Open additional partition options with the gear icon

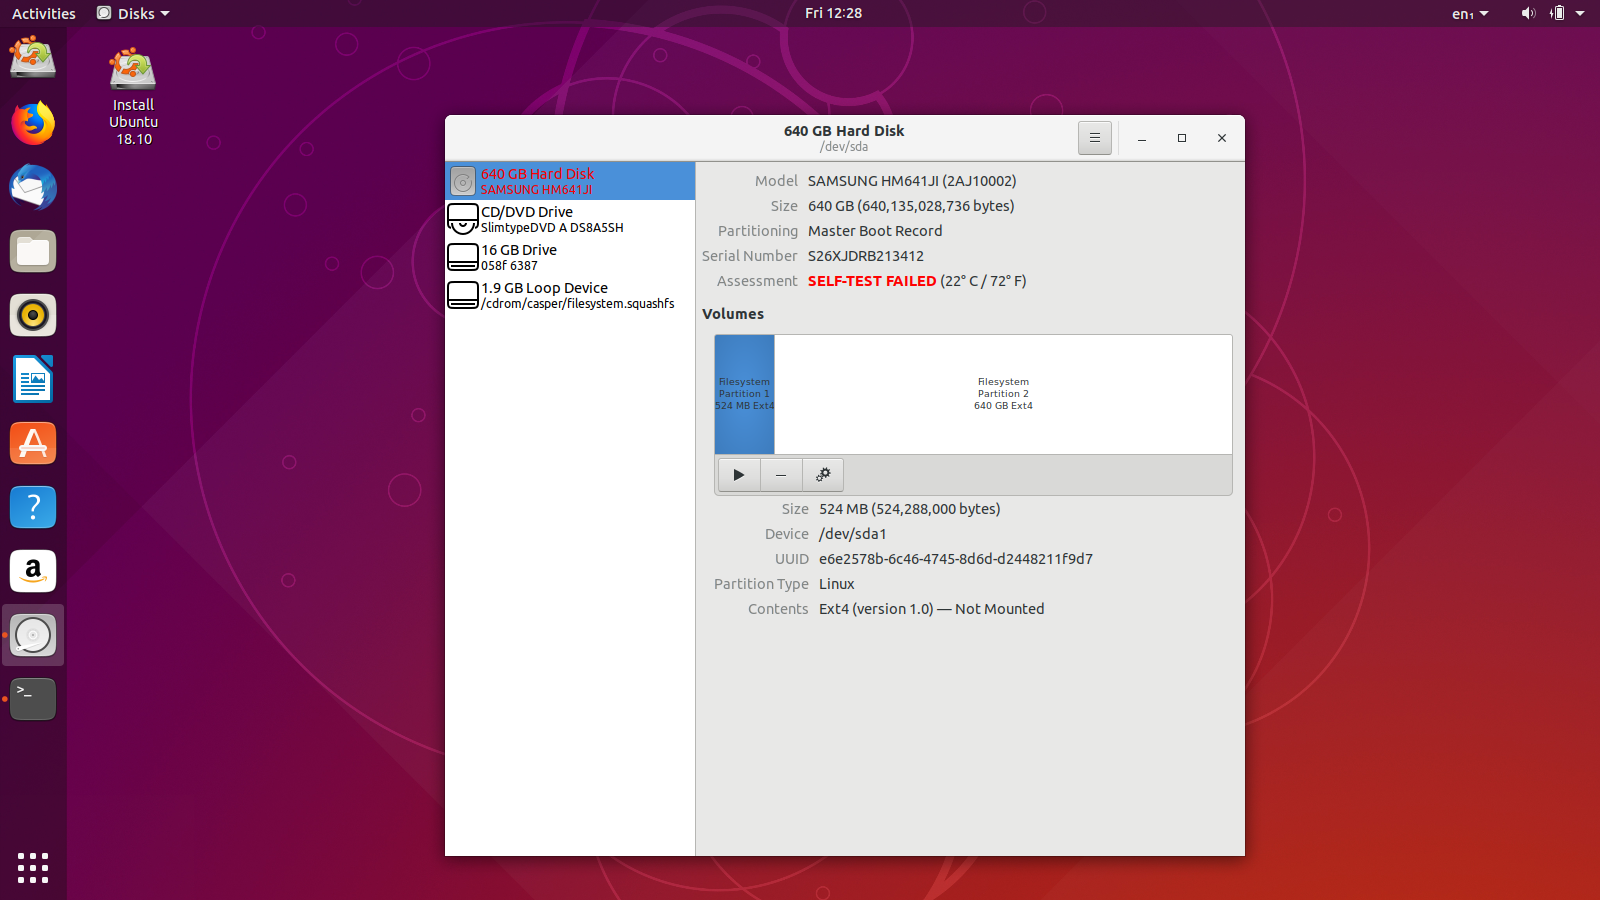pos(822,474)
